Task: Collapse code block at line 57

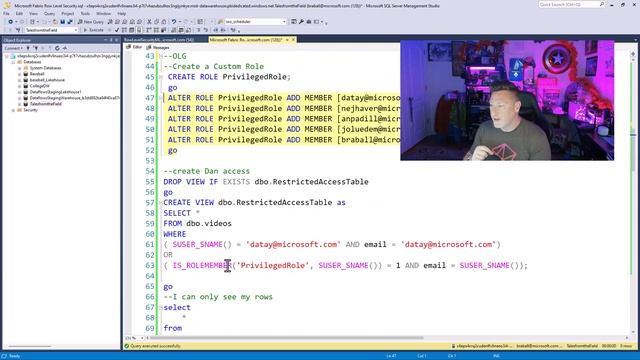Action: pos(161,202)
